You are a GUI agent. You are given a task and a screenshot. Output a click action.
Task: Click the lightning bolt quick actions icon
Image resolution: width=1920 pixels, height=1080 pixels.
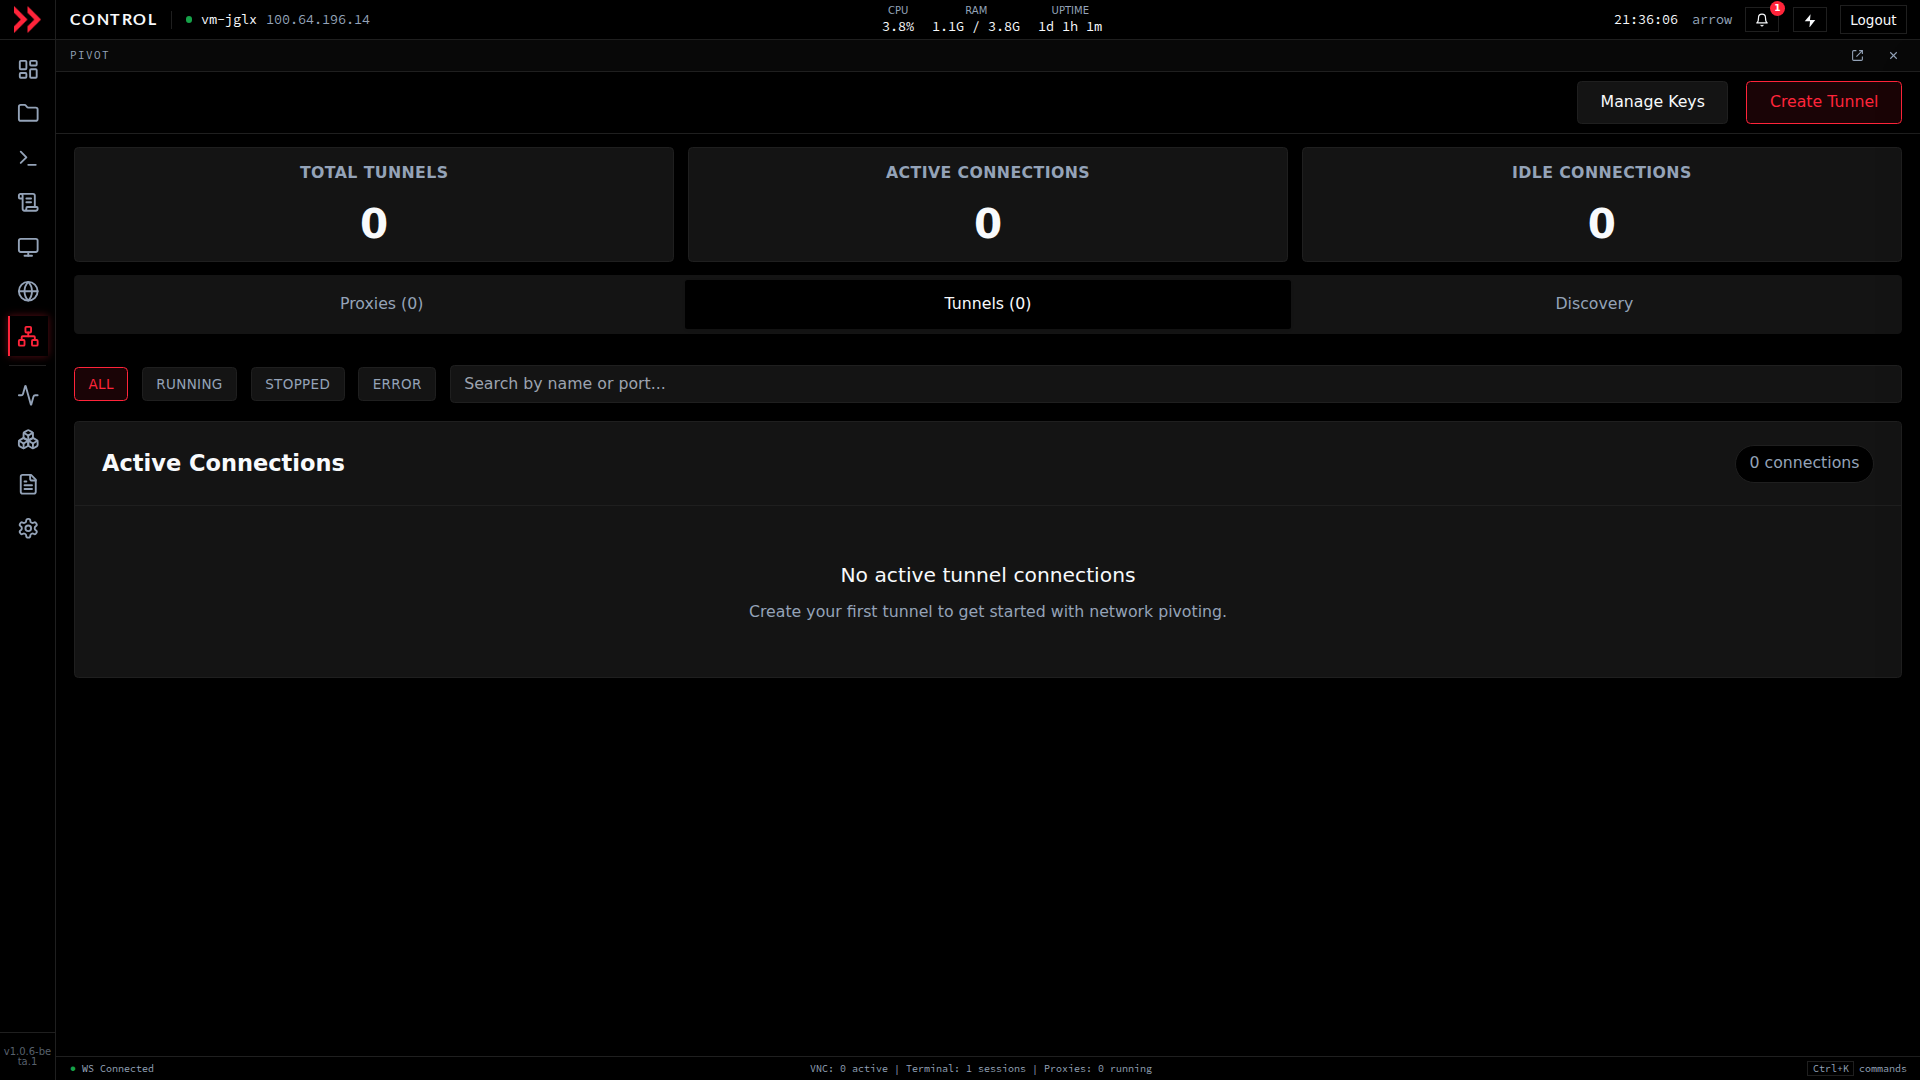tap(1810, 20)
